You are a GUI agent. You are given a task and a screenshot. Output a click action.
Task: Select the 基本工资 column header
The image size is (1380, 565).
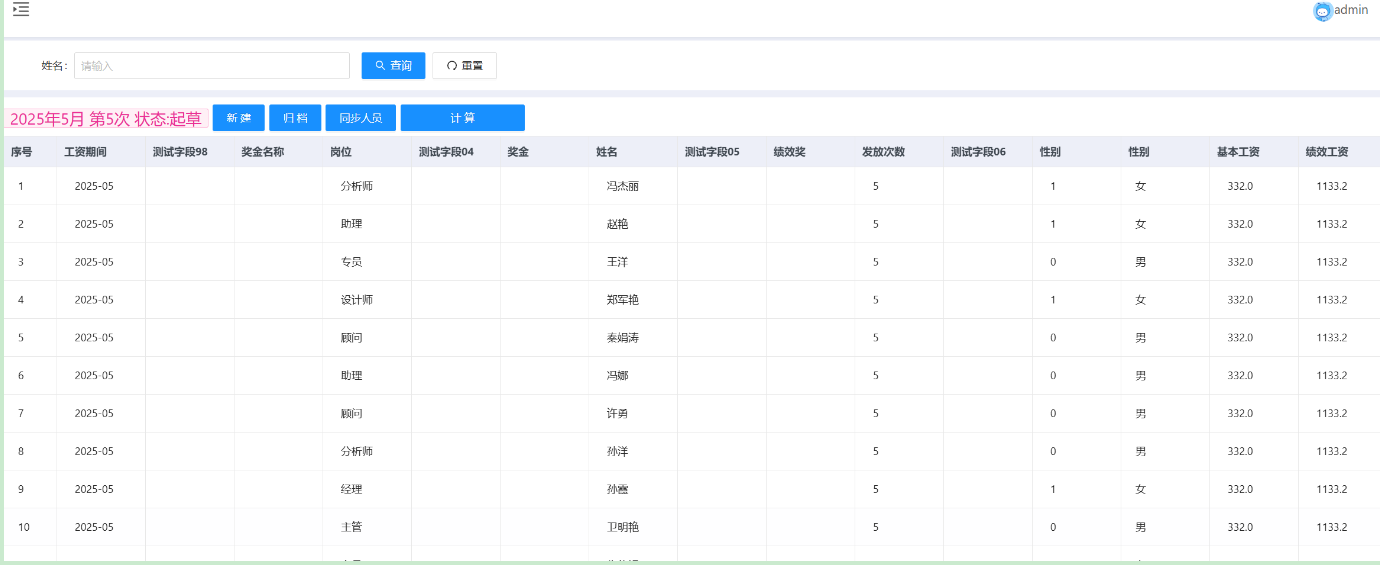click(1238, 152)
